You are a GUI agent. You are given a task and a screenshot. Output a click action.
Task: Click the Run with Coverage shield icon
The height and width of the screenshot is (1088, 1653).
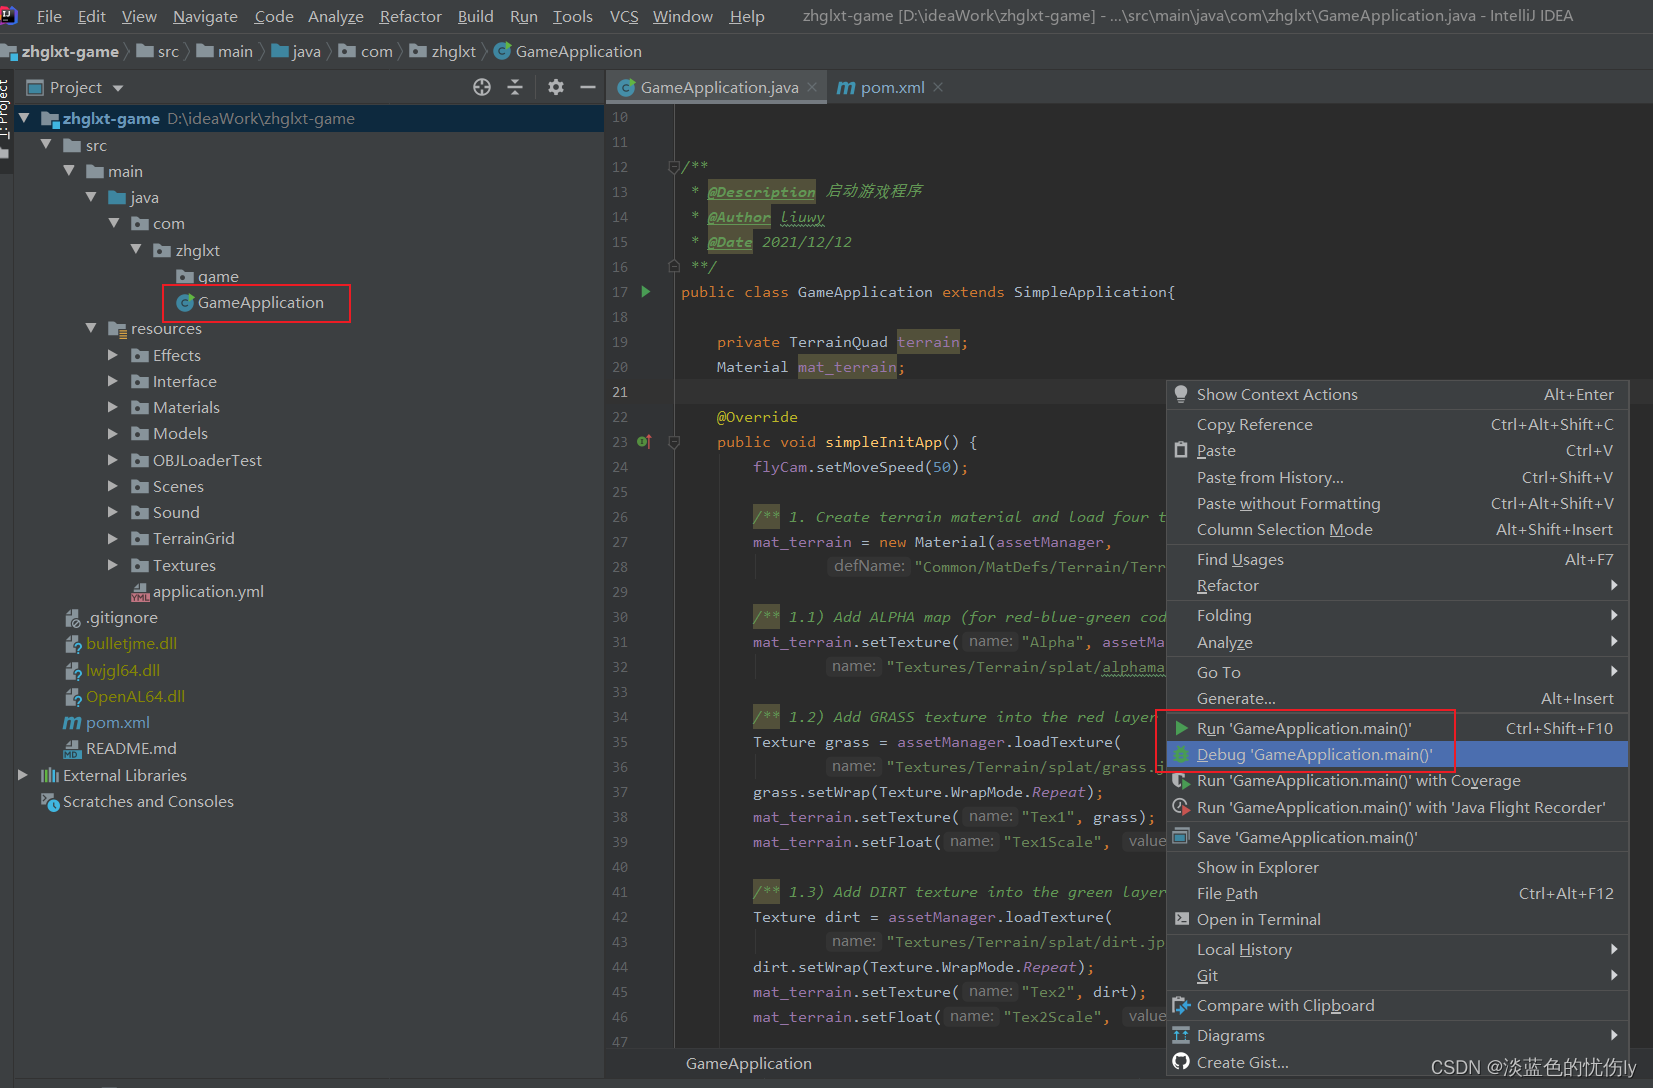pyautogui.click(x=1181, y=780)
